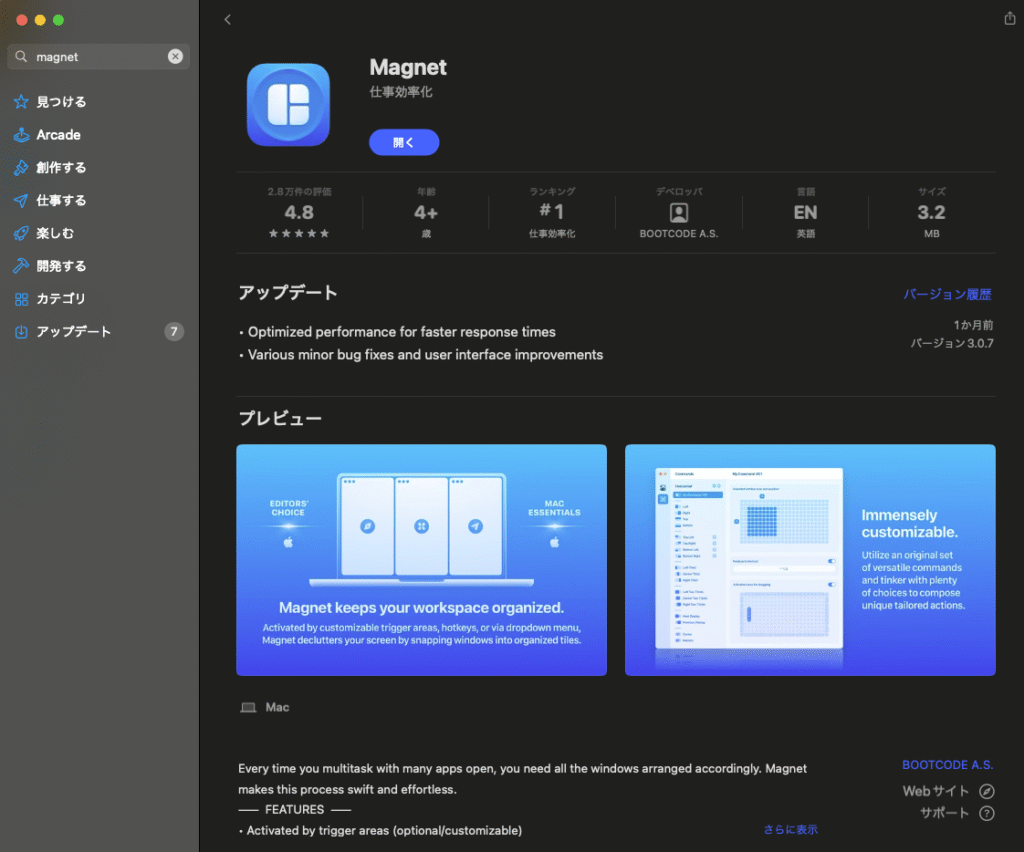
Task: Click the 仕事効率化 category under Magnet title
Action: pos(401,92)
